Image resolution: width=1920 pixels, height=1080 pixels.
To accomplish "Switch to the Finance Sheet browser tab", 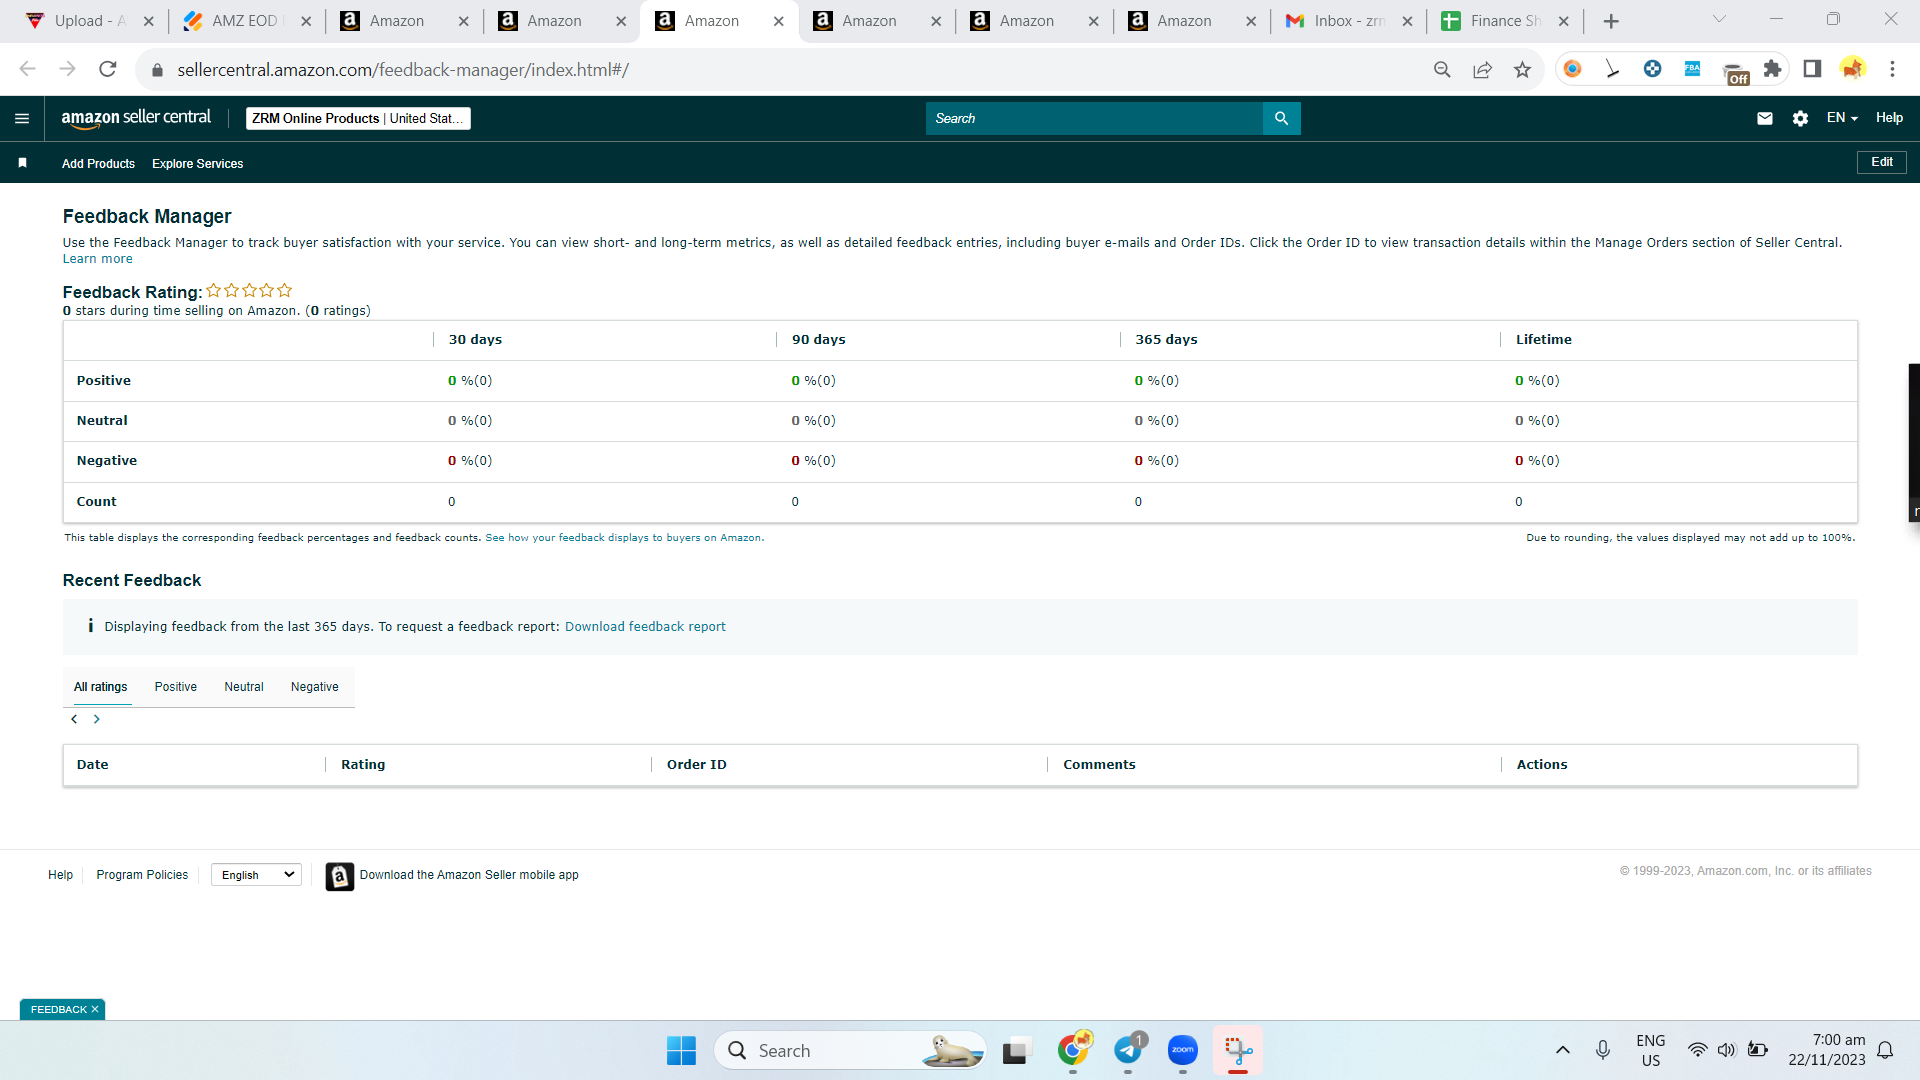I will [x=1506, y=21].
